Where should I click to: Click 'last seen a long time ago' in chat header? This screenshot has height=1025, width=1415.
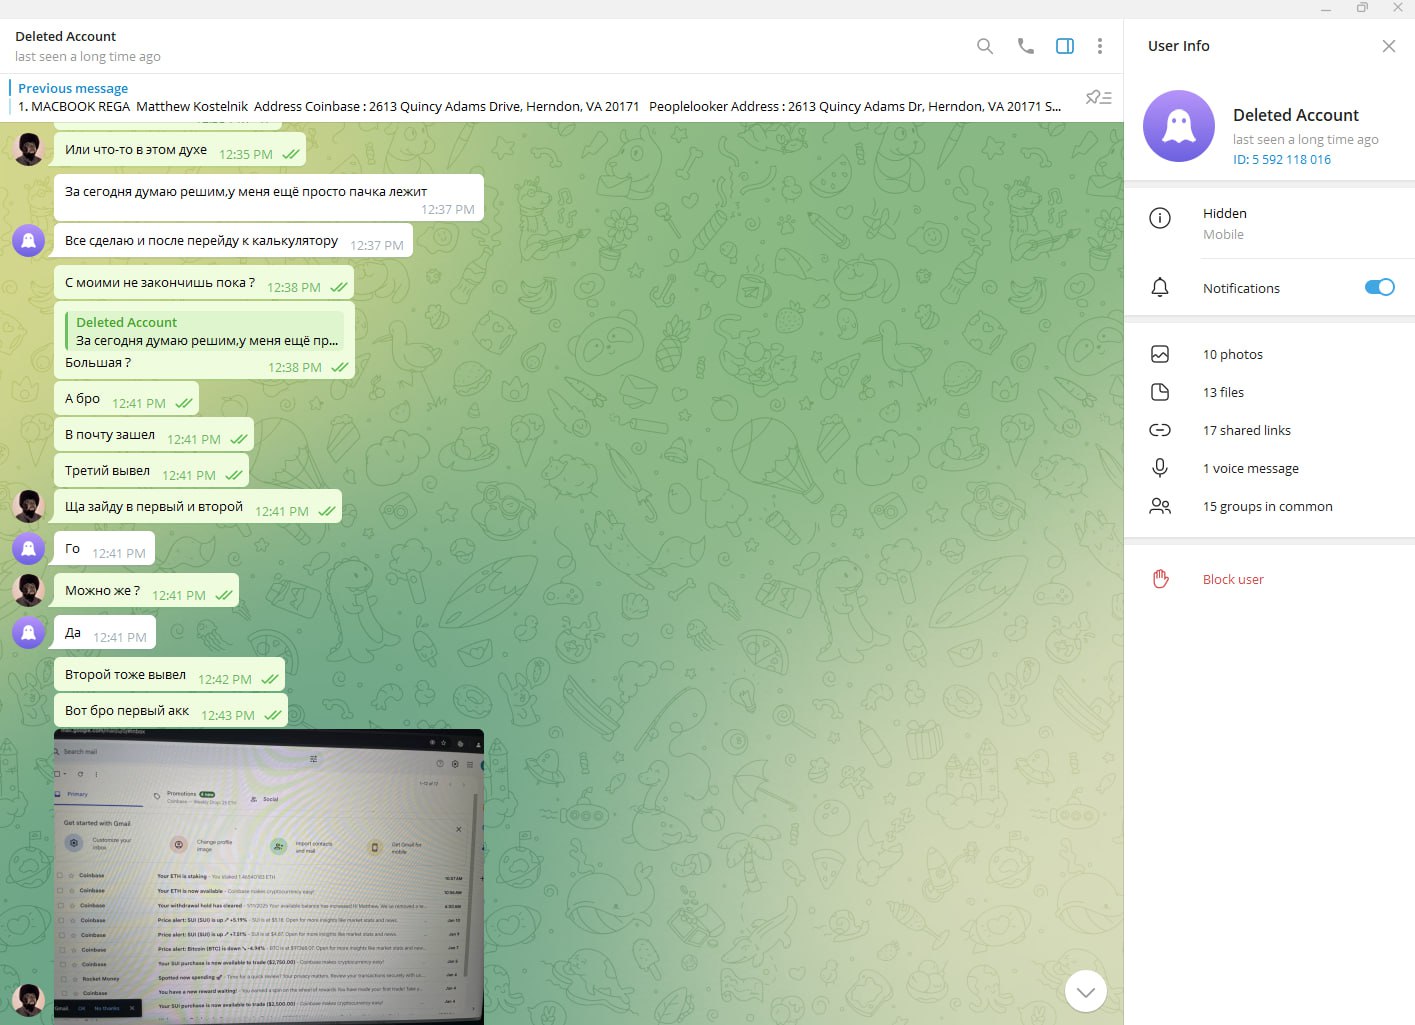click(88, 57)
